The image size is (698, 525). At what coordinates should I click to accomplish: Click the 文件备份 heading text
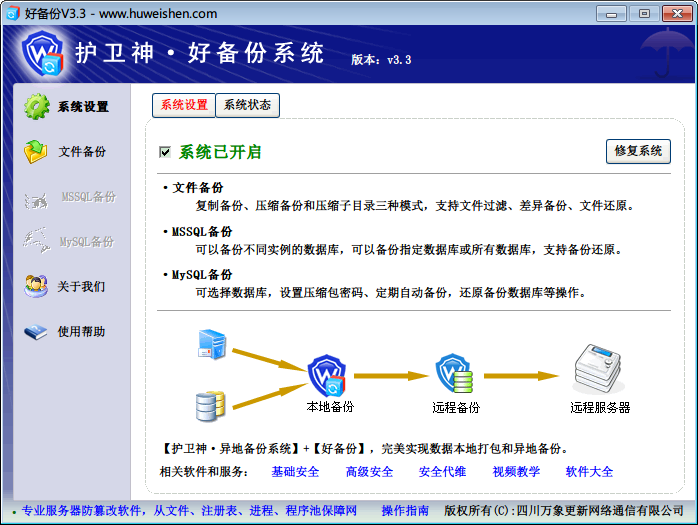[198, 187]
